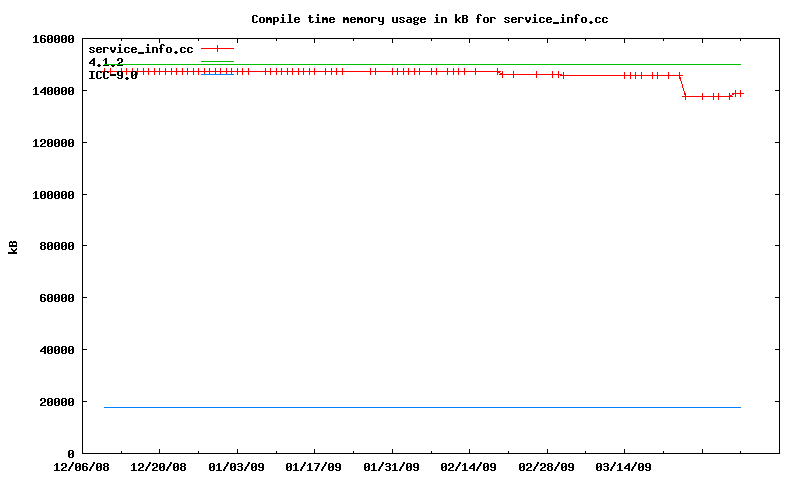Select the ICC-9.0 legend entry text

(x=112, y=74)
